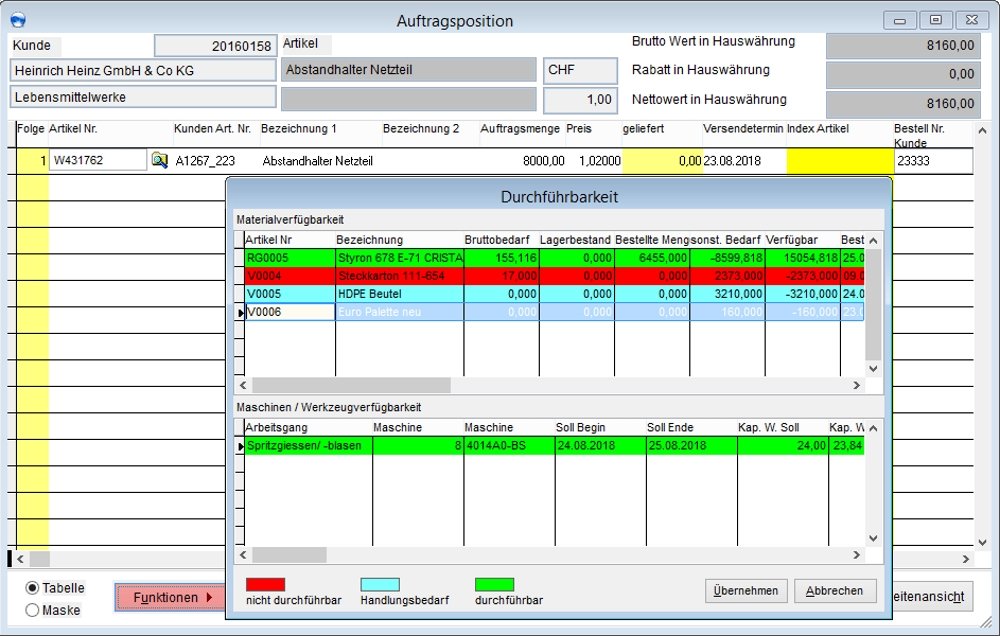
Task: Select the Tabelle radio button
Action: tap(32, 588)
